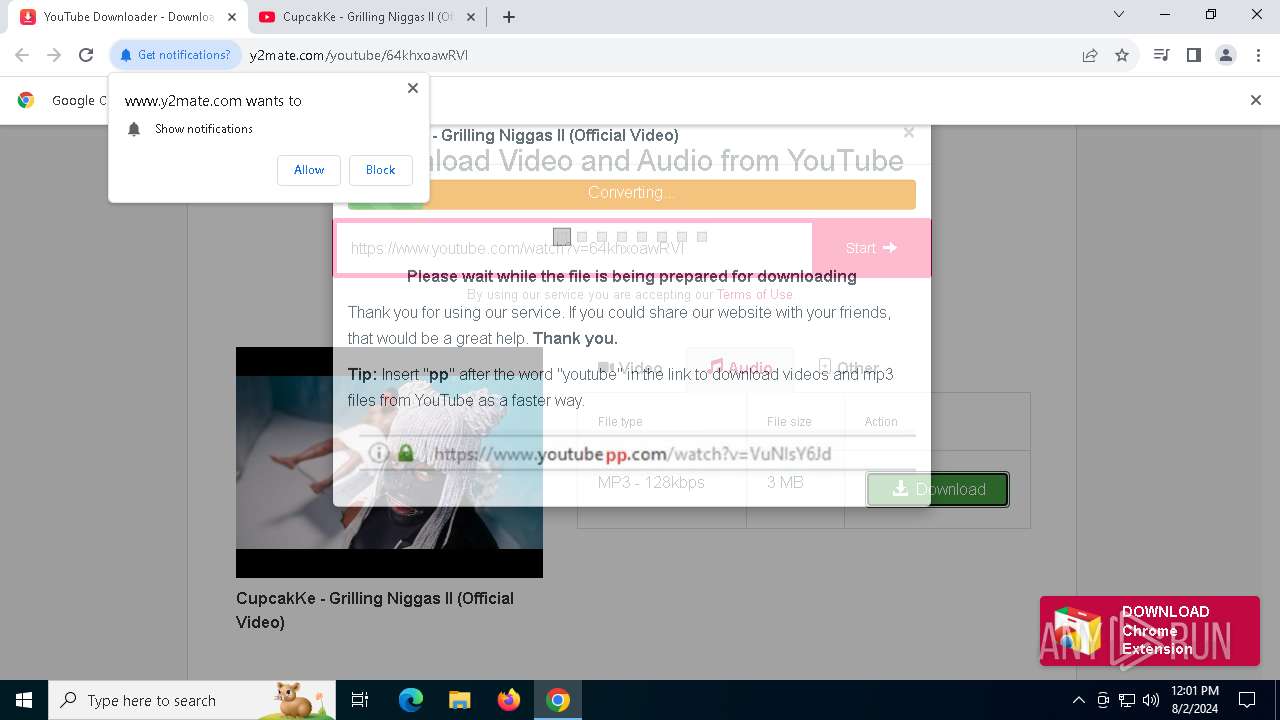
Task: Toggle browser side panel
Action: (1193, 55)
